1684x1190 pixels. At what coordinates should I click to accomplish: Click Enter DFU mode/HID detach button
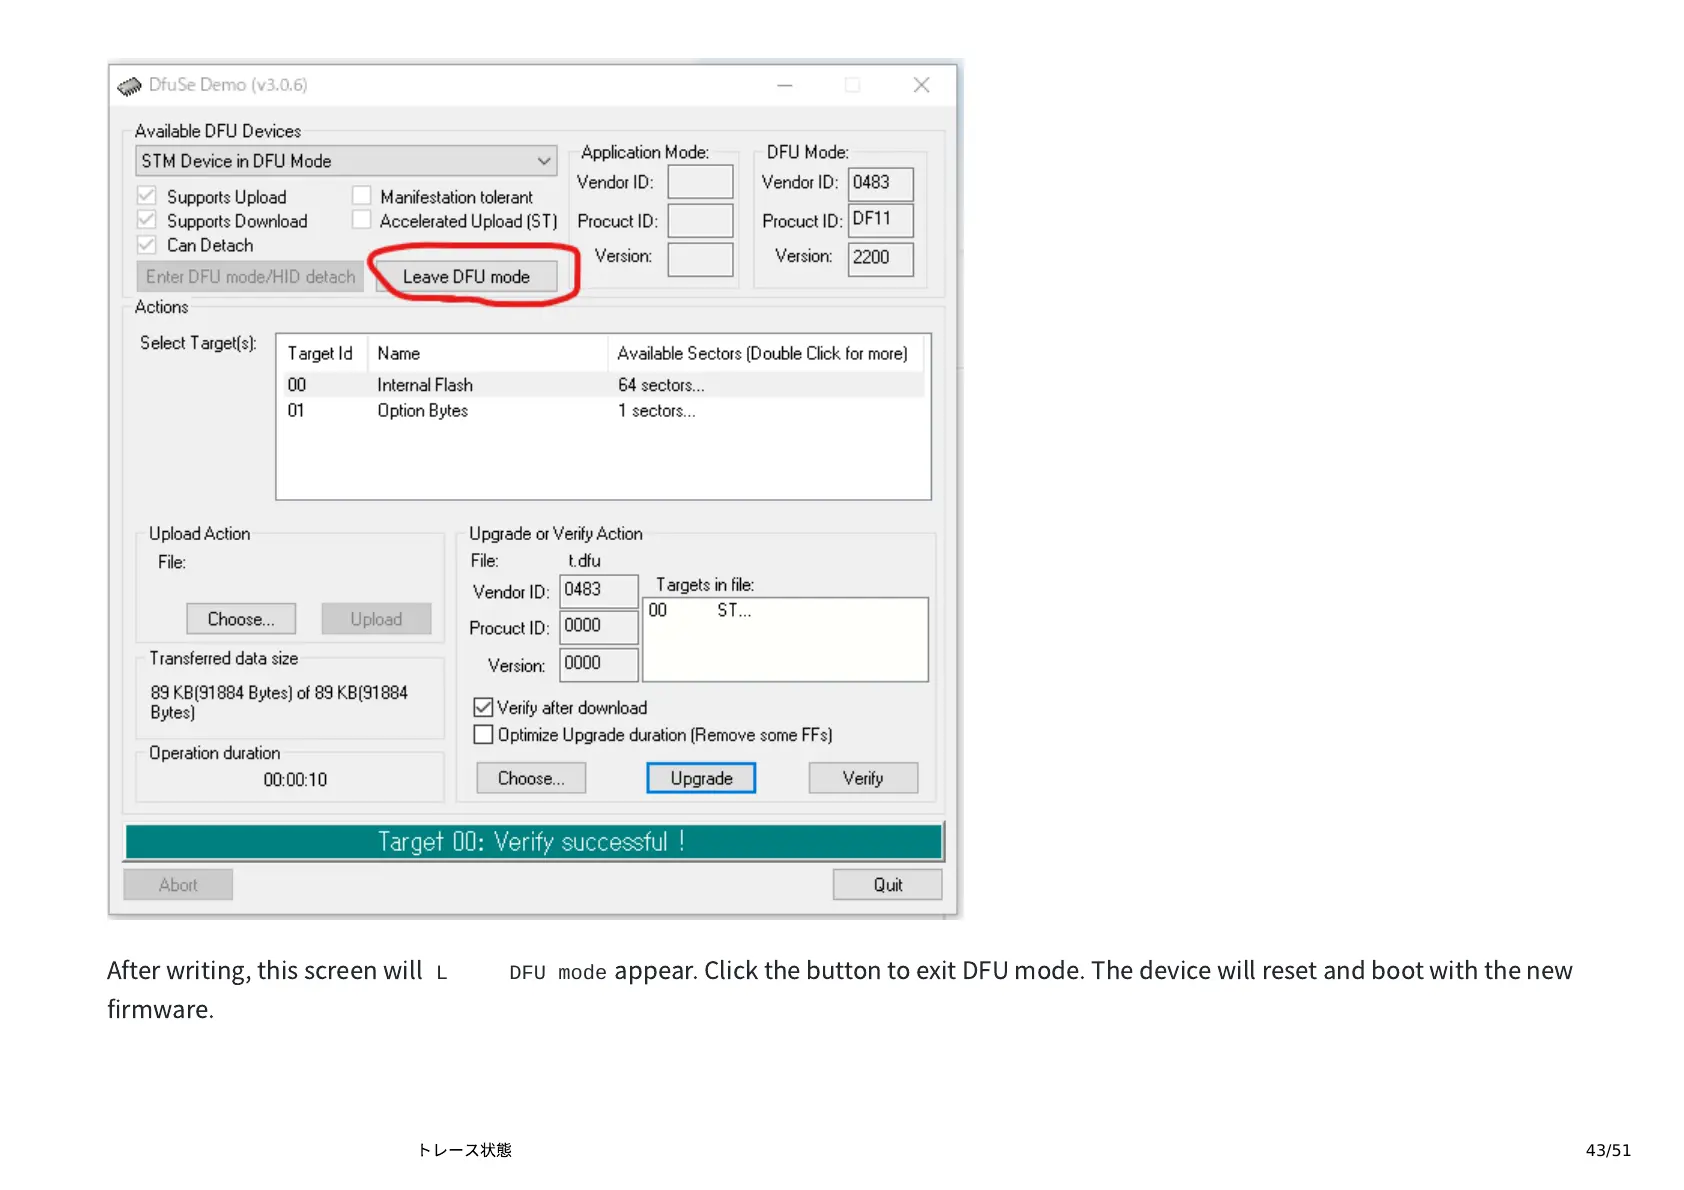click(x=250, y=277)
